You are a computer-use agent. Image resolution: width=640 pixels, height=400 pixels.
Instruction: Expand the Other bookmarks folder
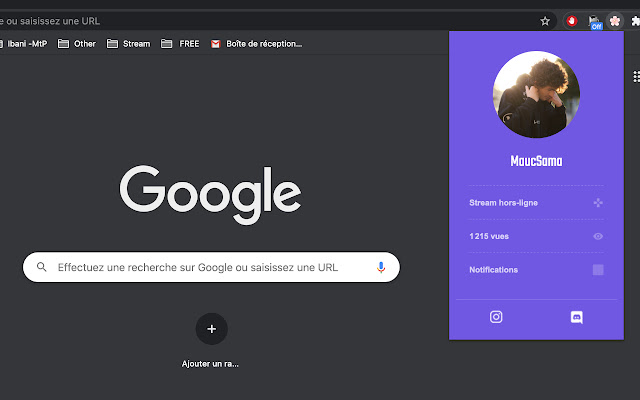(77, 44)
